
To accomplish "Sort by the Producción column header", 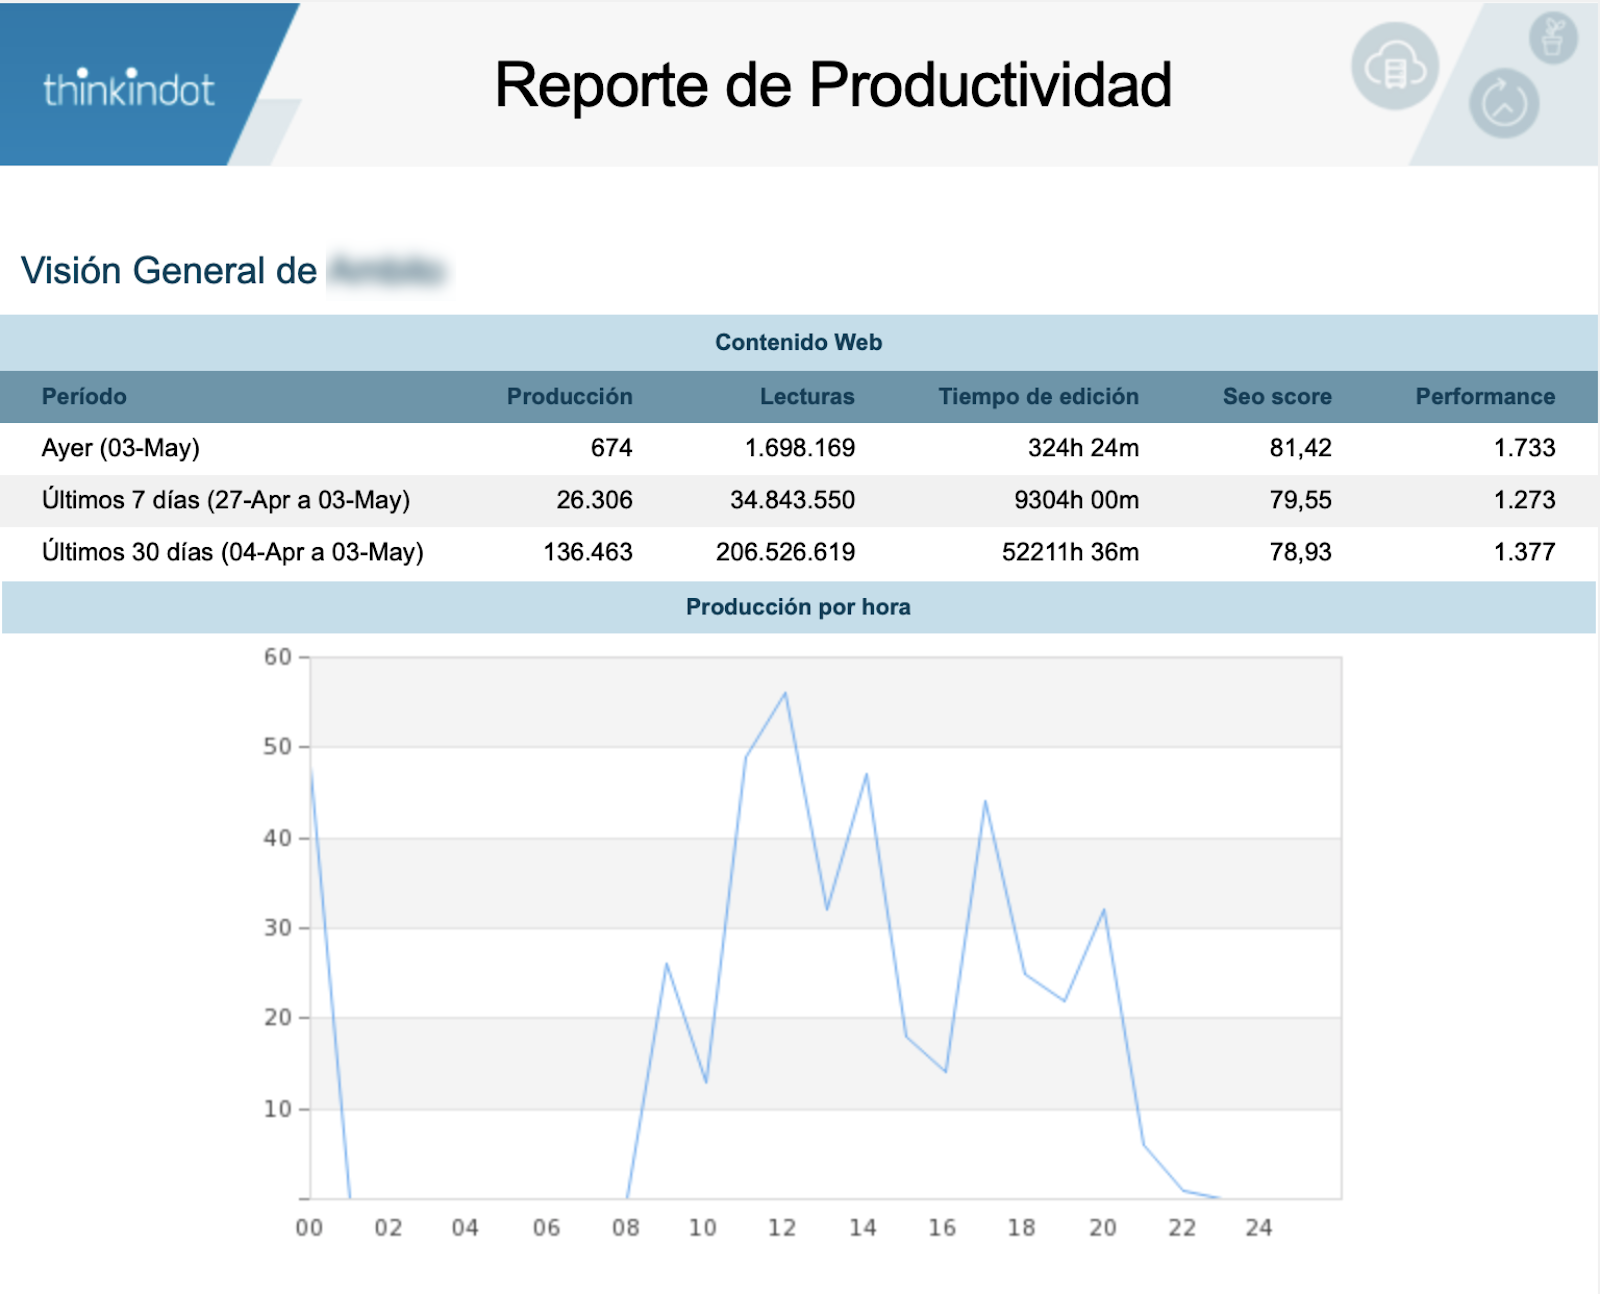I will 569,397.
